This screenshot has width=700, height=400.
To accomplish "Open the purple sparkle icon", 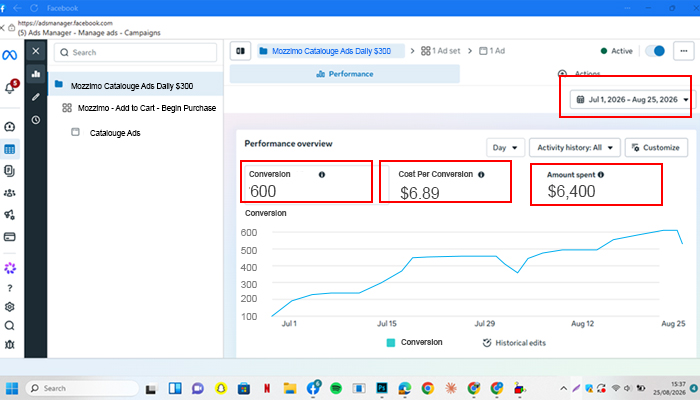I will tap(10, 268).
